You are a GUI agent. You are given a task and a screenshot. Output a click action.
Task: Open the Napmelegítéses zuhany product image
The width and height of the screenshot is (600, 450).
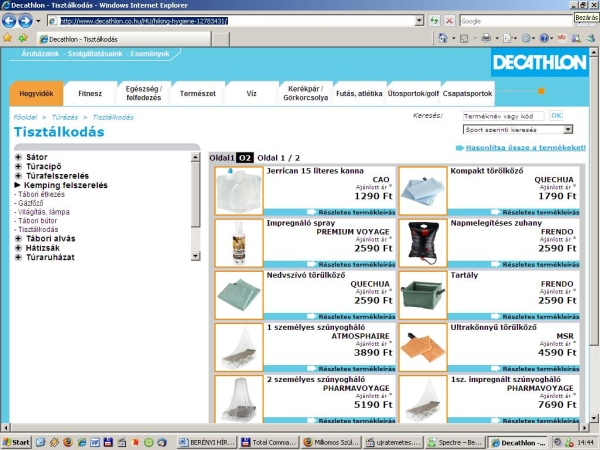[x=423, y=243]
